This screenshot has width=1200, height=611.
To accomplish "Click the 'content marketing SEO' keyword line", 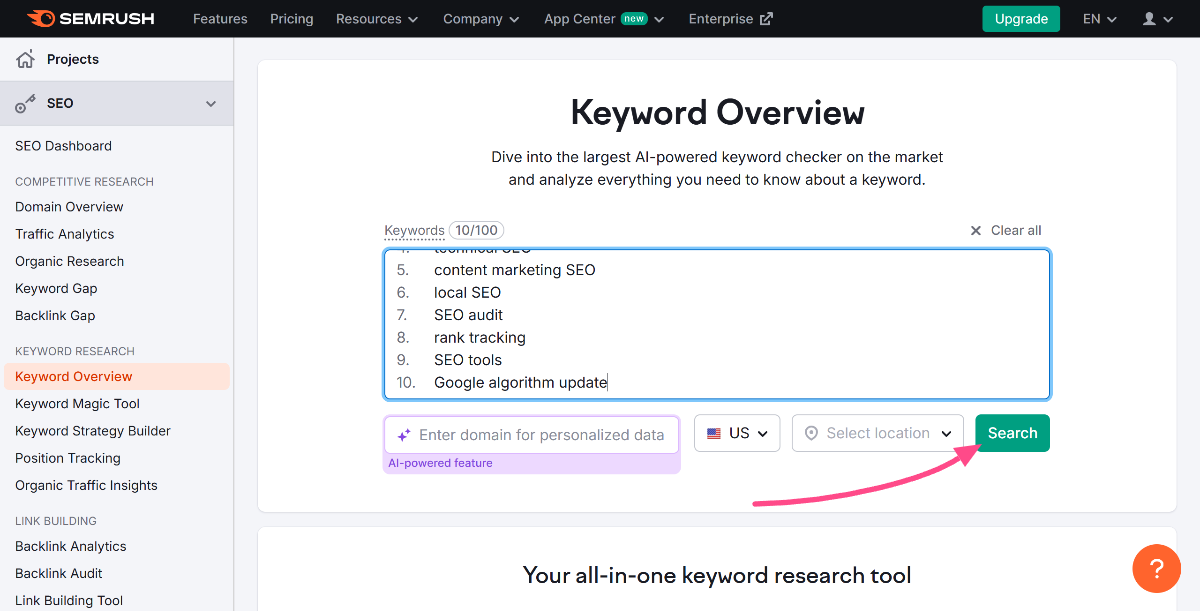I will coord(514,270).
